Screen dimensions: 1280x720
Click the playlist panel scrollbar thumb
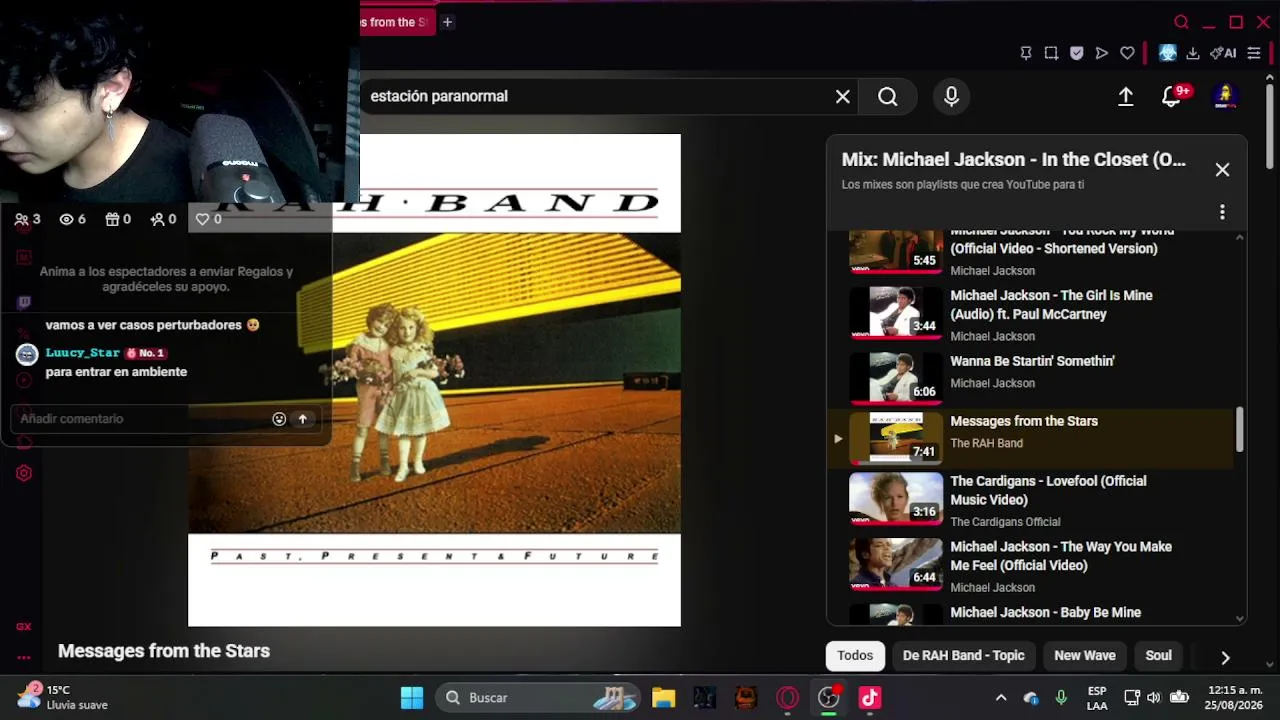(x=1240, y=429)
